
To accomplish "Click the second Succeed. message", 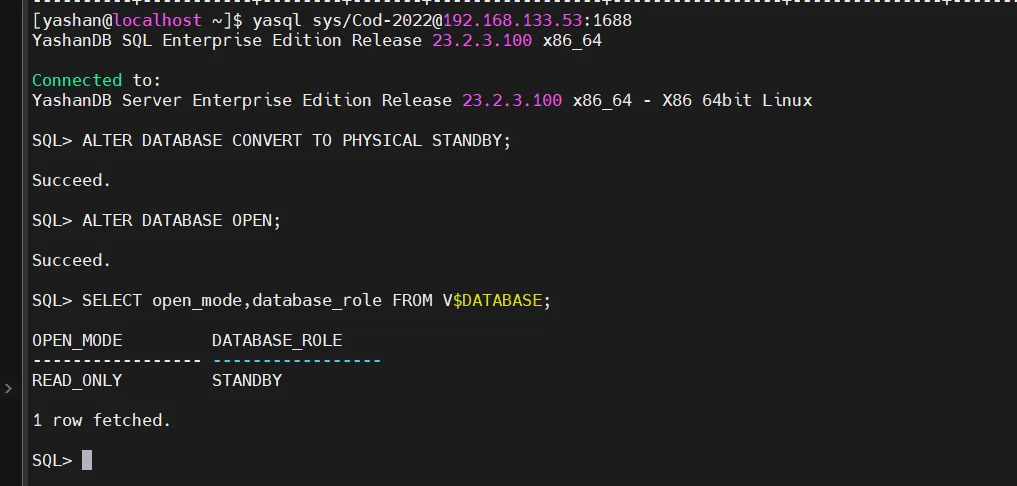I will click(x=71, y=260).
